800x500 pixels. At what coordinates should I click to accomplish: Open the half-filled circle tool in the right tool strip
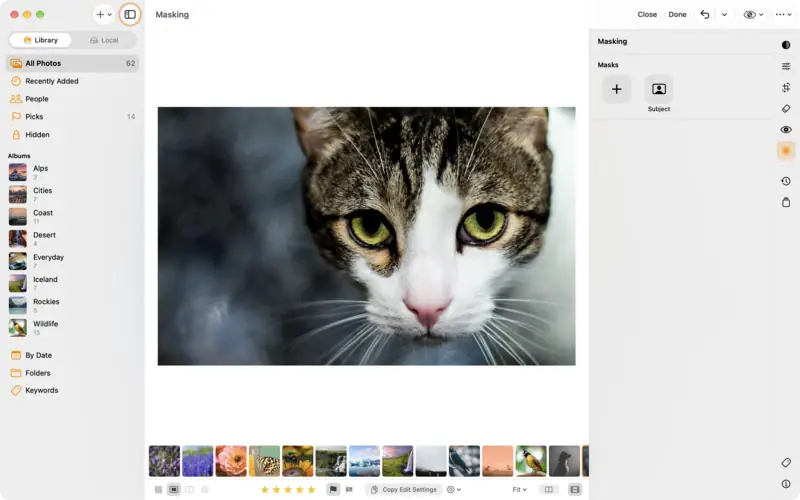[786, 45]
